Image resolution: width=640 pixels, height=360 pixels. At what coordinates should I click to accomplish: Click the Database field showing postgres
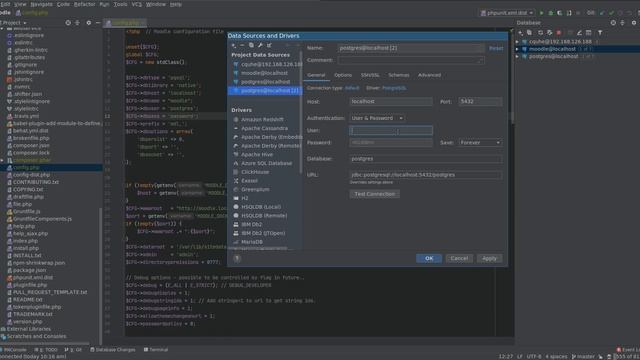(x=426, y=159)
